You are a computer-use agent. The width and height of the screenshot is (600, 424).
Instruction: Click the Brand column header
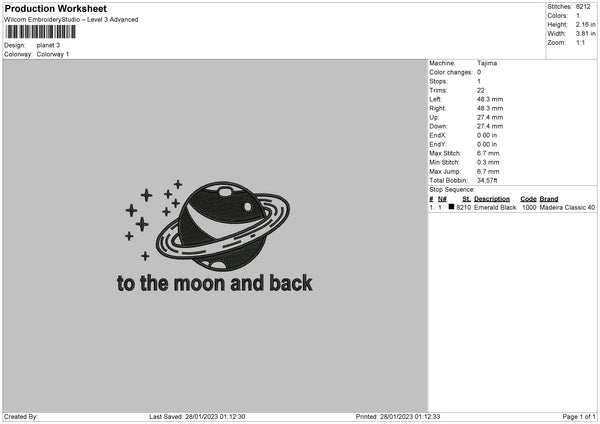point(549,199)
